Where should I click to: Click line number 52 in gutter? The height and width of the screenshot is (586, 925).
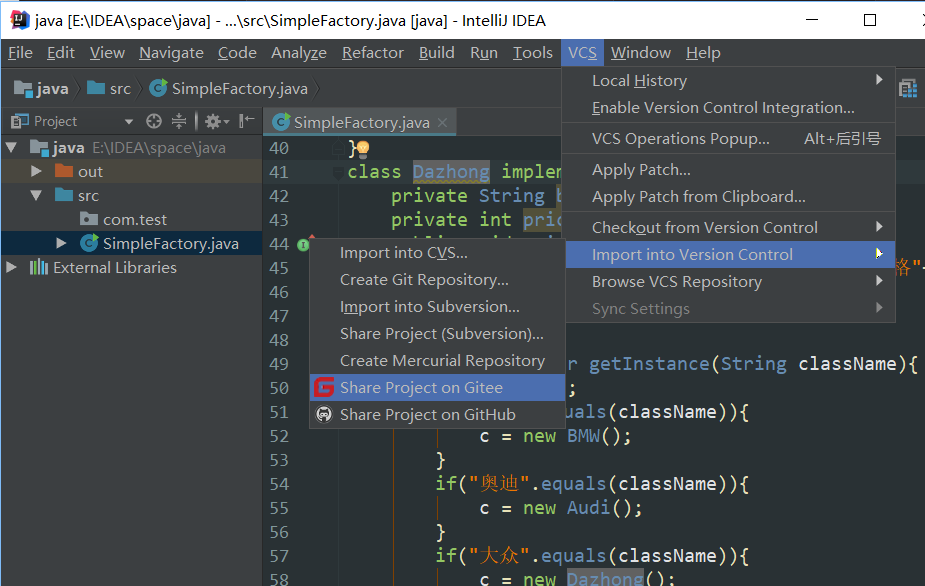point(279,436)
